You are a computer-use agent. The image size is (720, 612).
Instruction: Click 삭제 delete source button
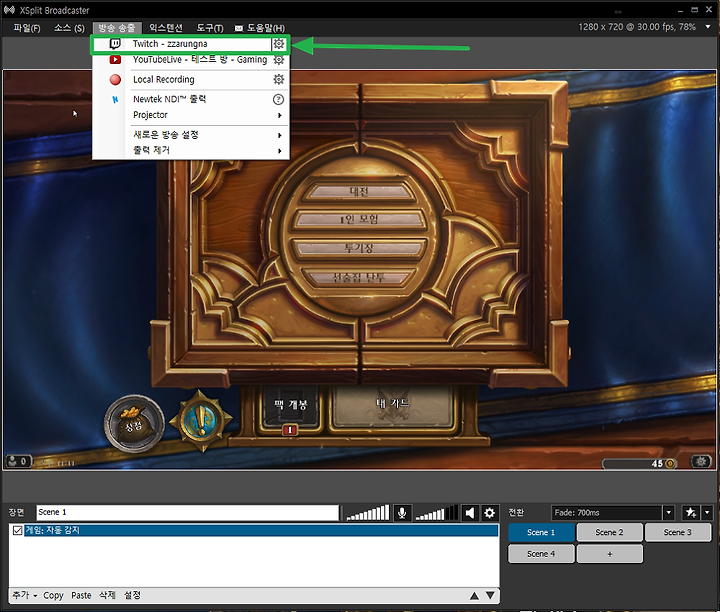(107, 595)
